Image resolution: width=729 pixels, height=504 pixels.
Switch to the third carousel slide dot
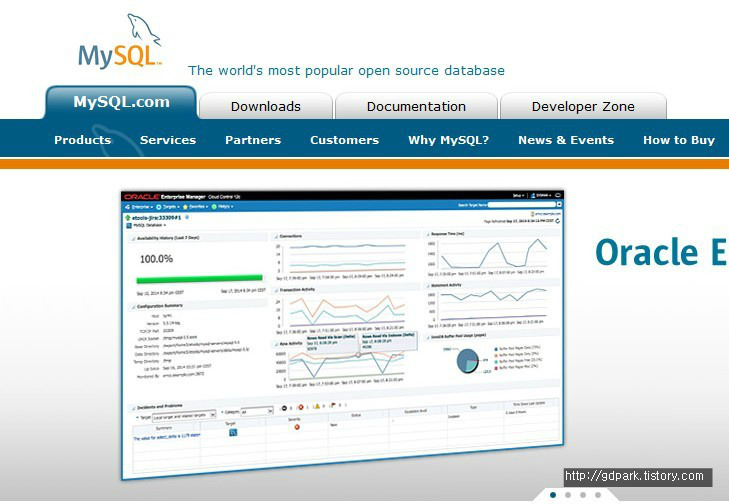pyautogui.click(x=583, y=495)
